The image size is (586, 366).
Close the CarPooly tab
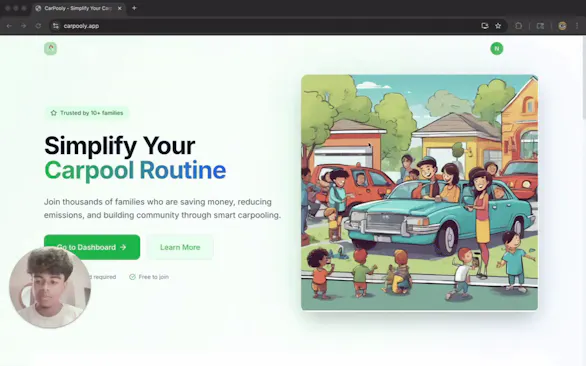coord(120,8)
